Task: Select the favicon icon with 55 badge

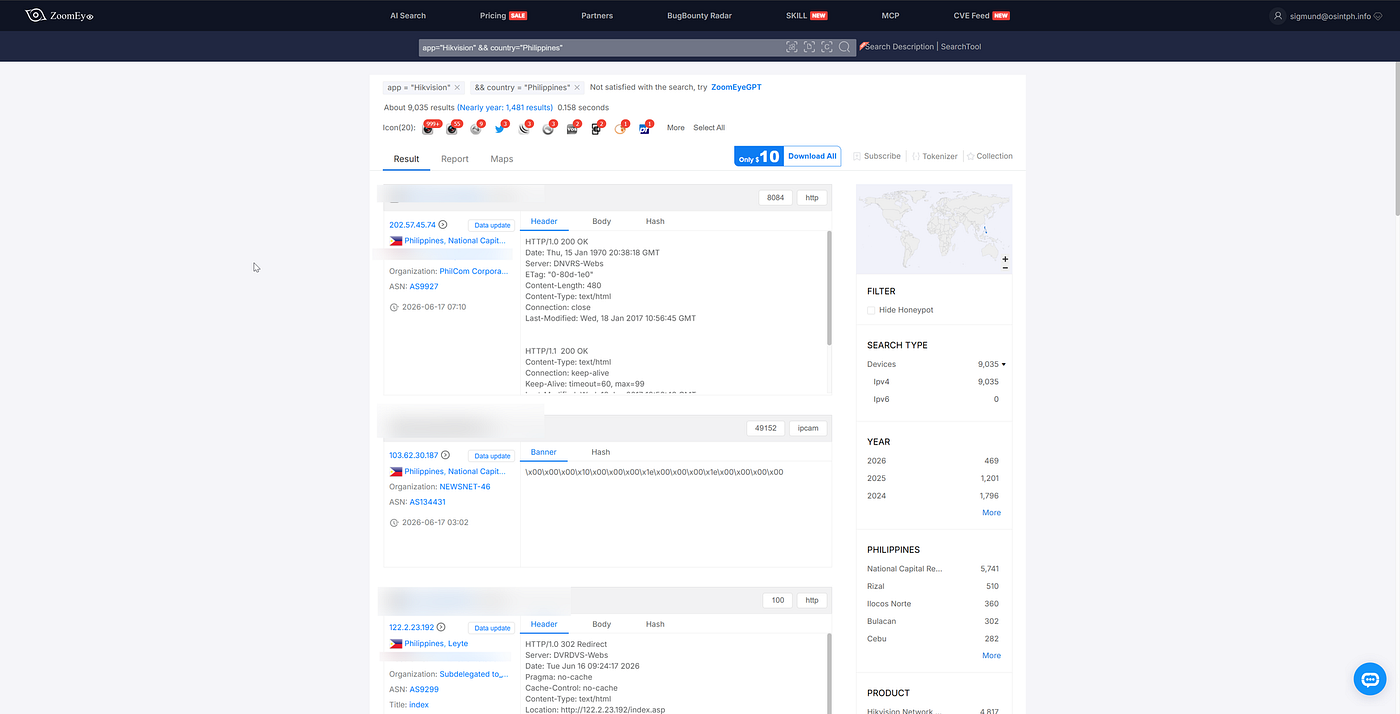Action: tap(452, 129)
